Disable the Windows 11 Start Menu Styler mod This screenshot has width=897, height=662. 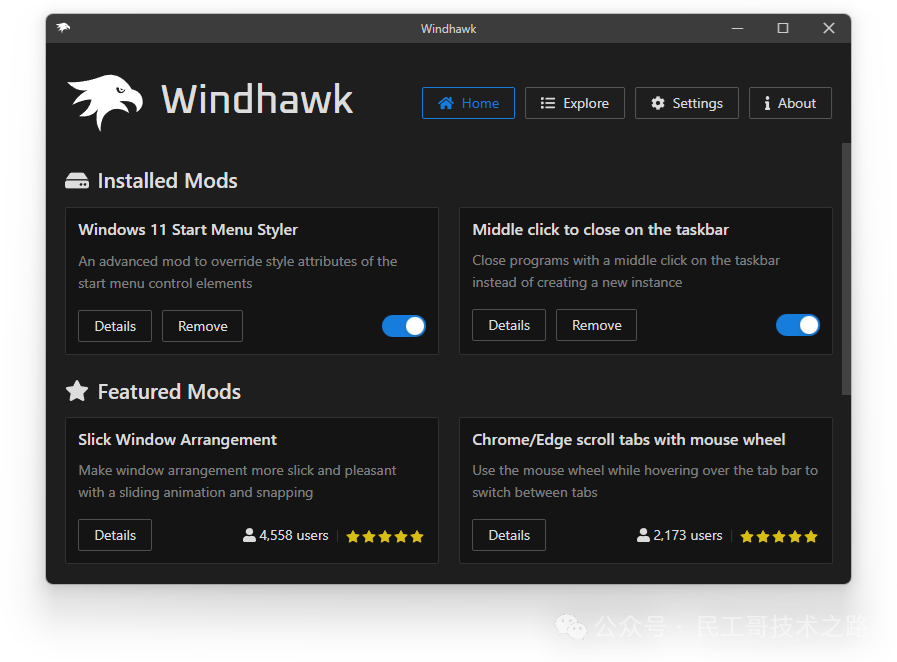pyautogui.click(x=403, y=326)
